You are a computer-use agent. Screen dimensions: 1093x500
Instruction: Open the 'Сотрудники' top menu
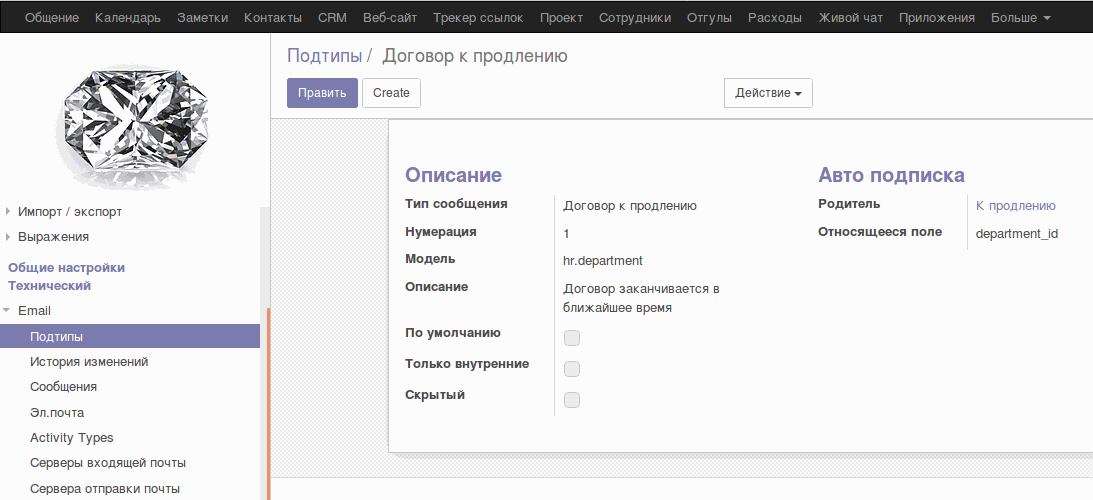635,18
